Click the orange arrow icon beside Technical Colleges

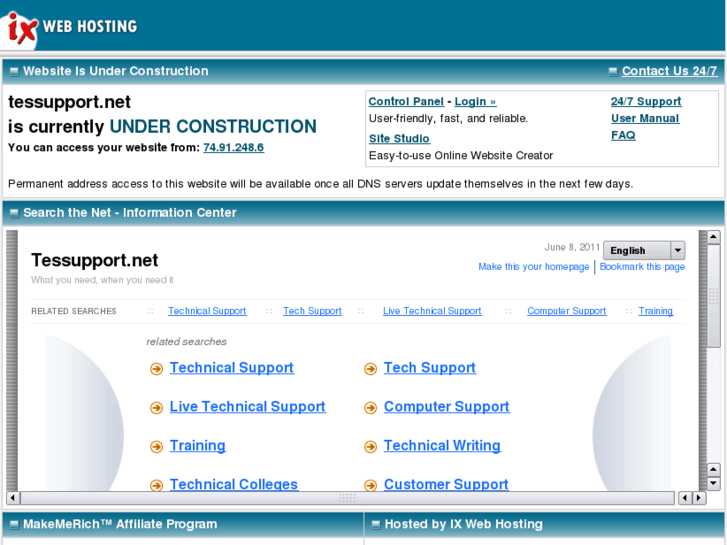pos(156,486)
